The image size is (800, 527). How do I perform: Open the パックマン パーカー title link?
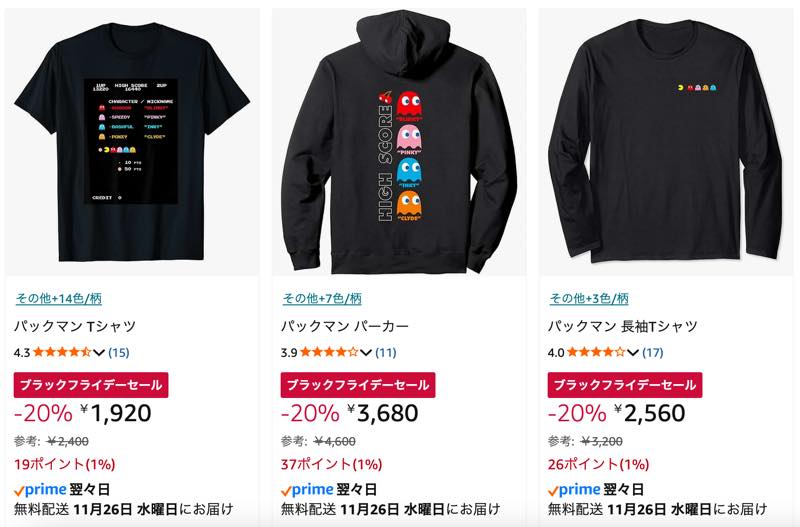tap(345, 326)
